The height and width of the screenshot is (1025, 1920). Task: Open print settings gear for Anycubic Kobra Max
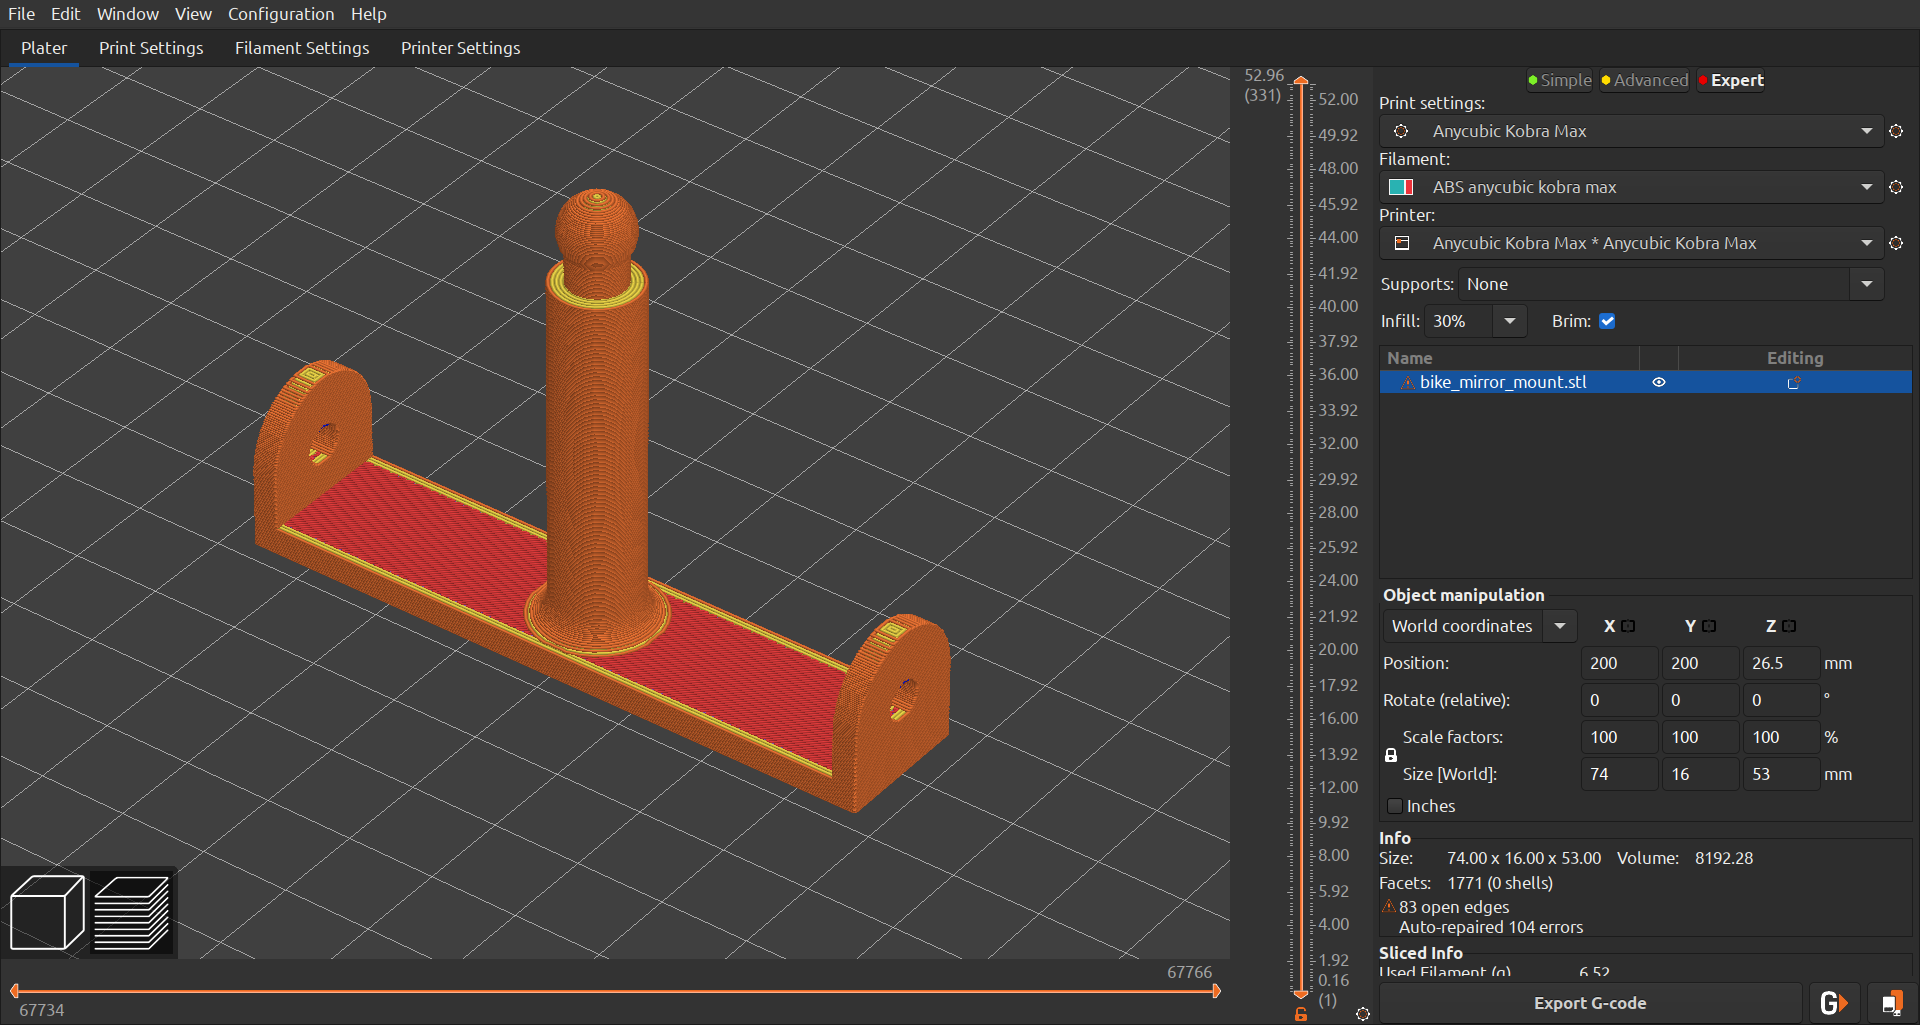click(1895, 131)
